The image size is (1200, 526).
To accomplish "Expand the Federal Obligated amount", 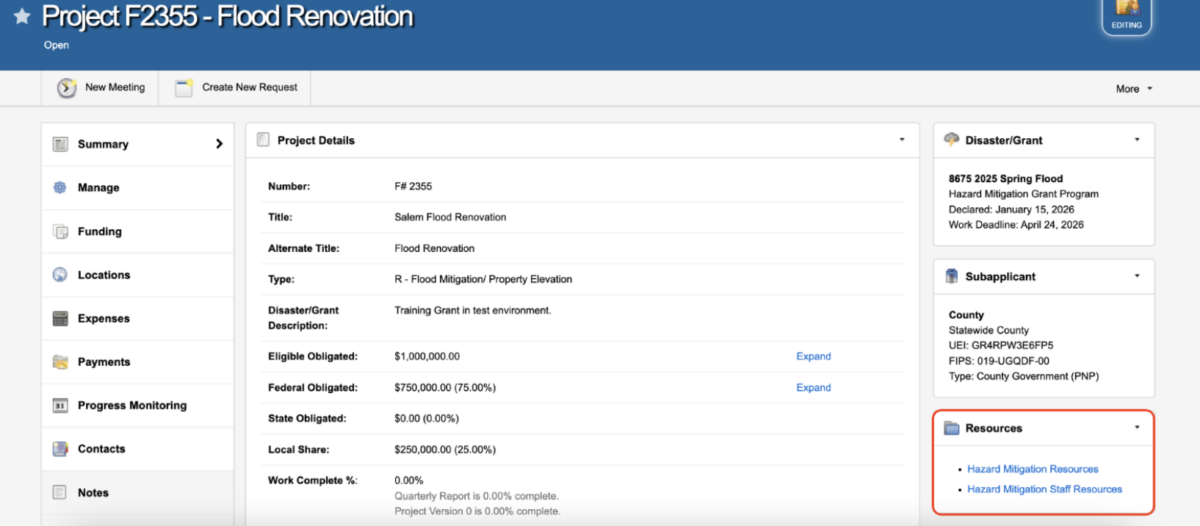I will 813,387.
